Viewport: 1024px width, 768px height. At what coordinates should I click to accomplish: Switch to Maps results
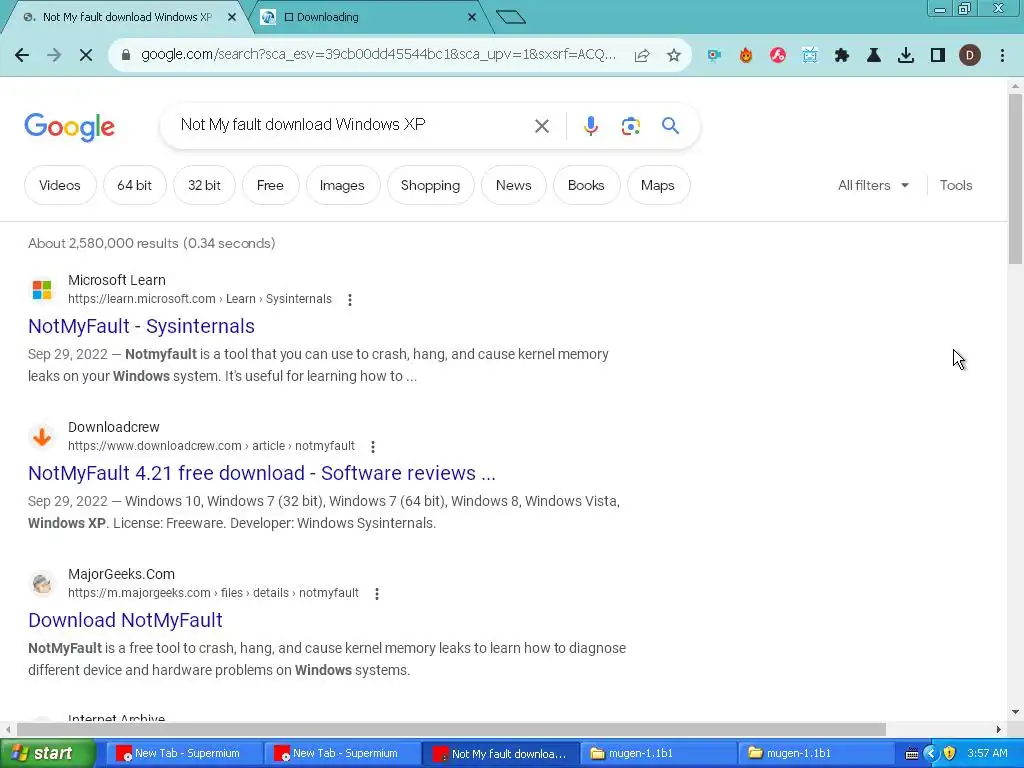(658, 185)
